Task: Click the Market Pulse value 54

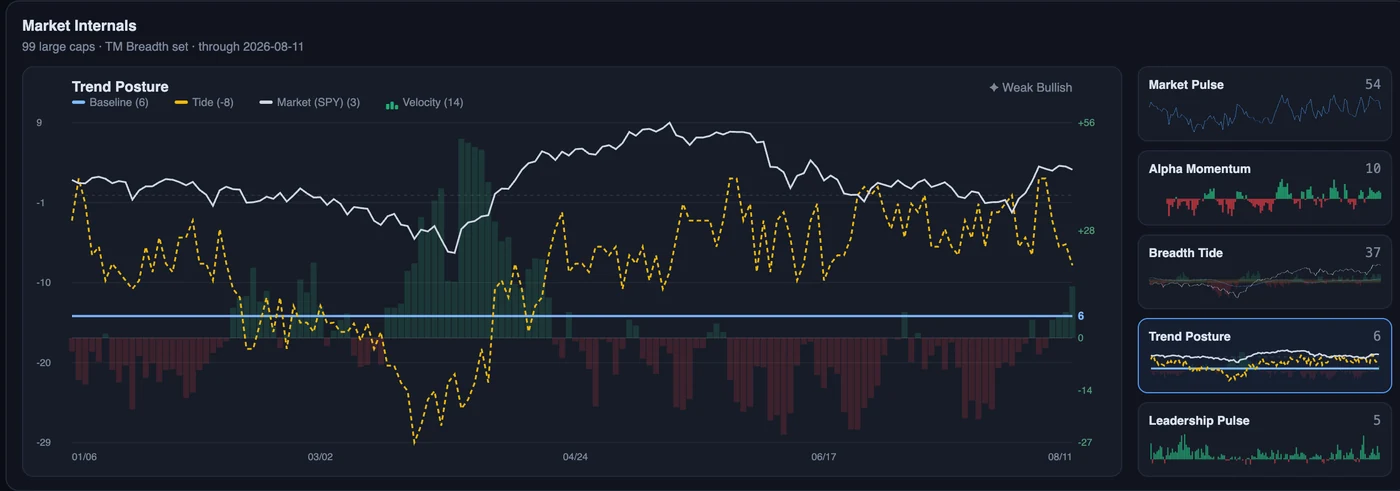Action: click(x=1372, y=85)
